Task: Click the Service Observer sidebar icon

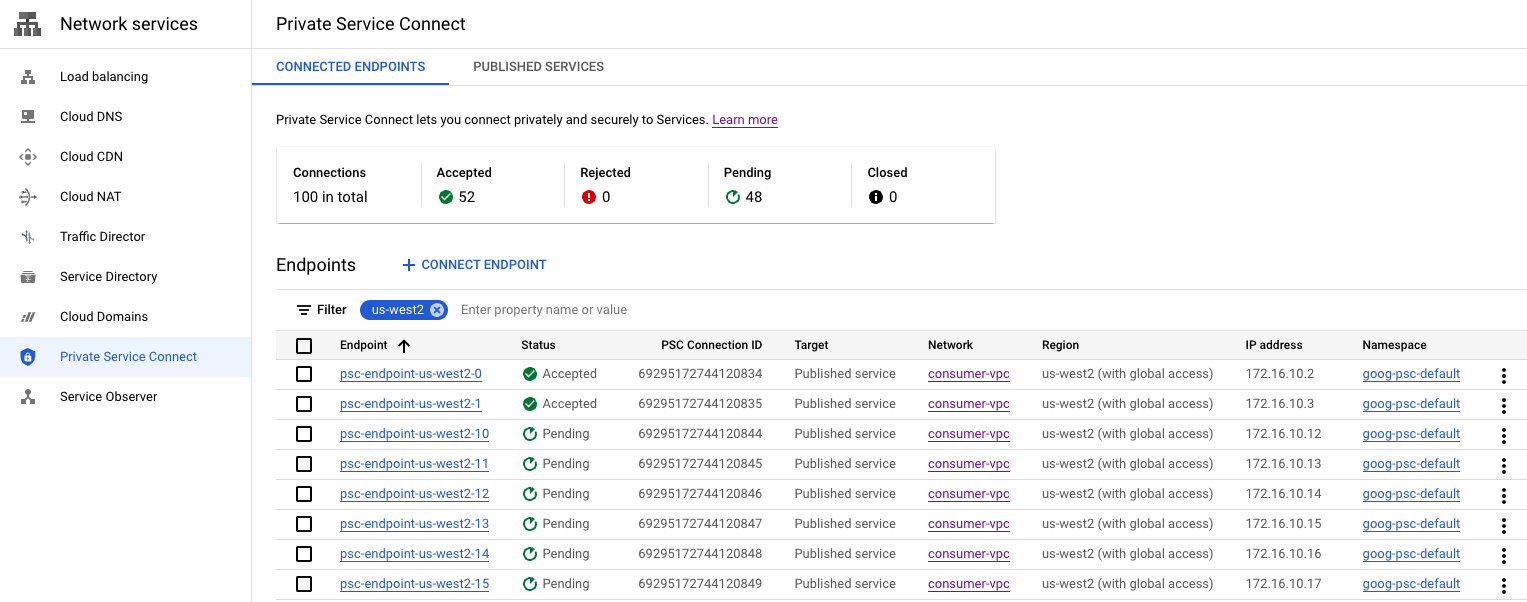Action: (28, 397)
